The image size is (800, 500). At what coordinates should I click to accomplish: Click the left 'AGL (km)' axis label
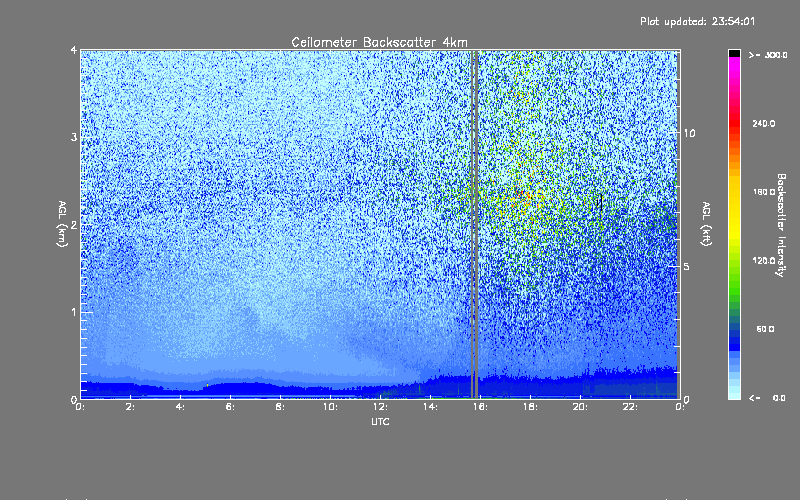(62, 223)
